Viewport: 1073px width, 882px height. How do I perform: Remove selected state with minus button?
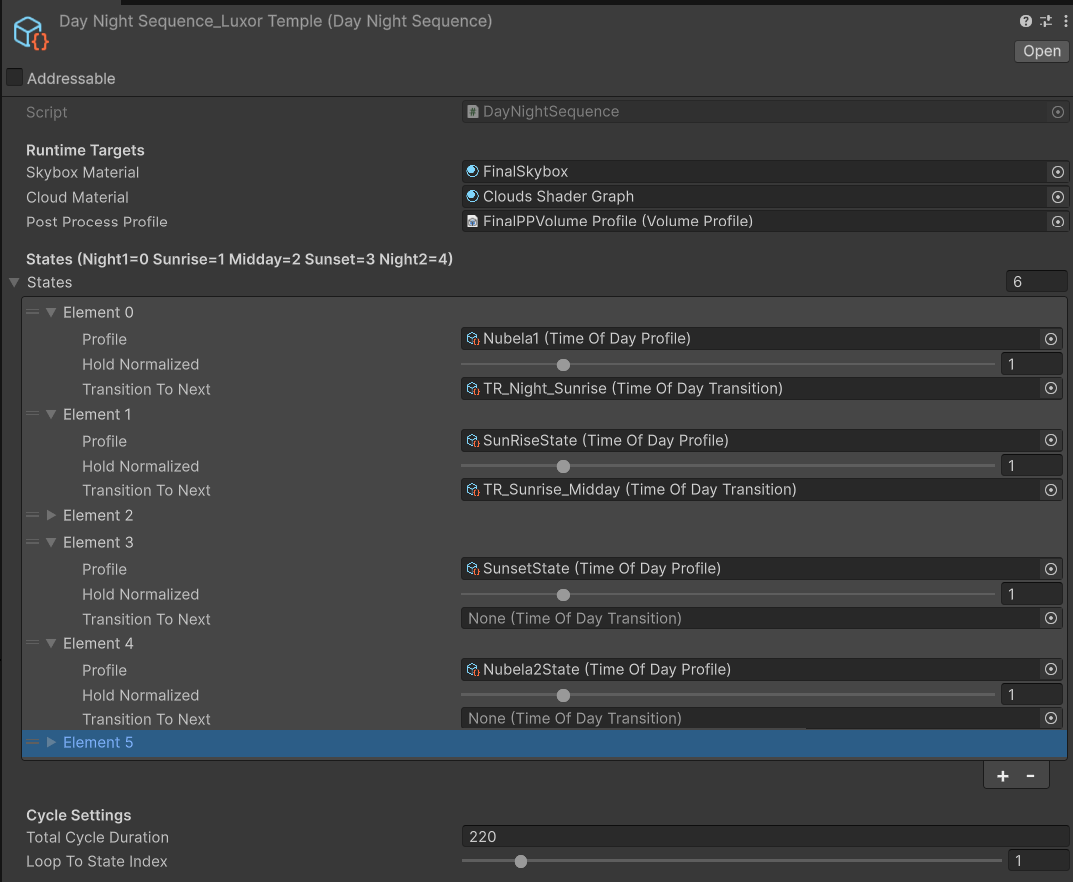point(1031,776)
